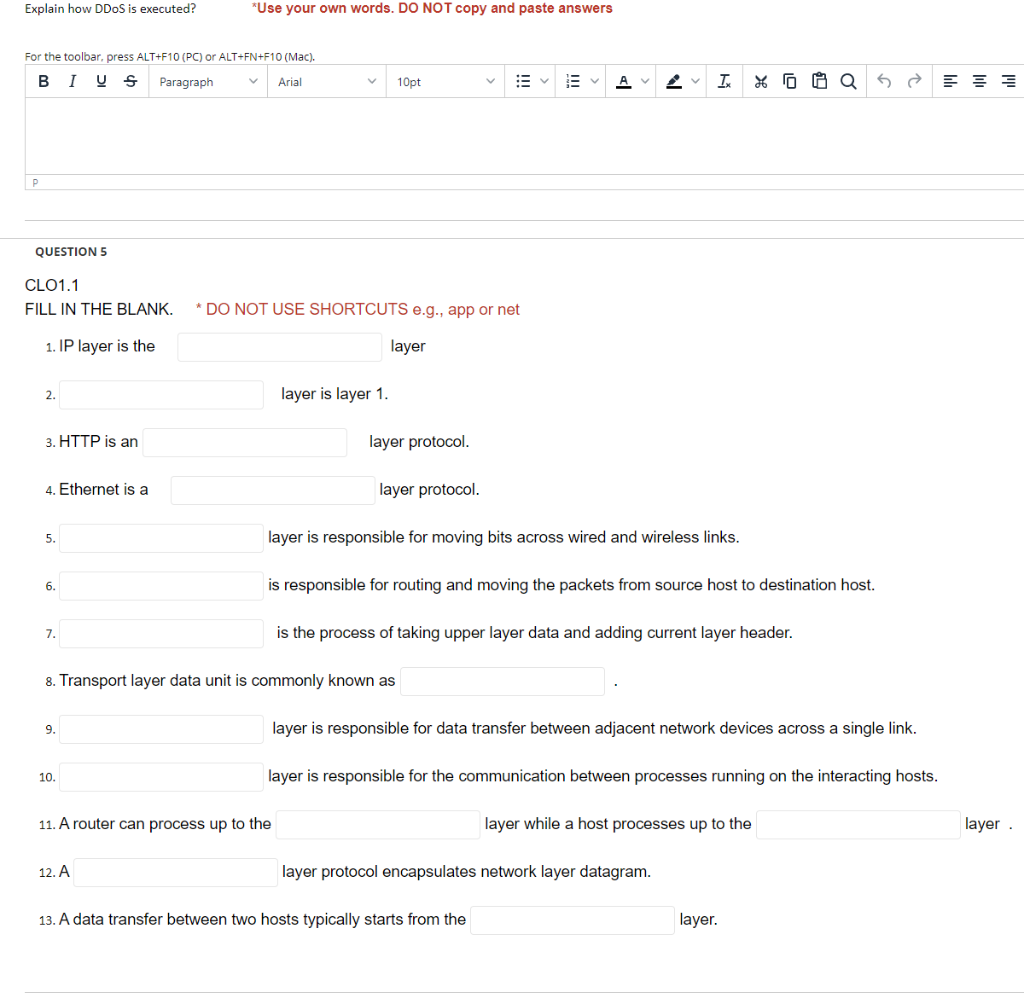Click the Undo icon
Screen dimensions: 1024x1004
[x=883, y=81]
